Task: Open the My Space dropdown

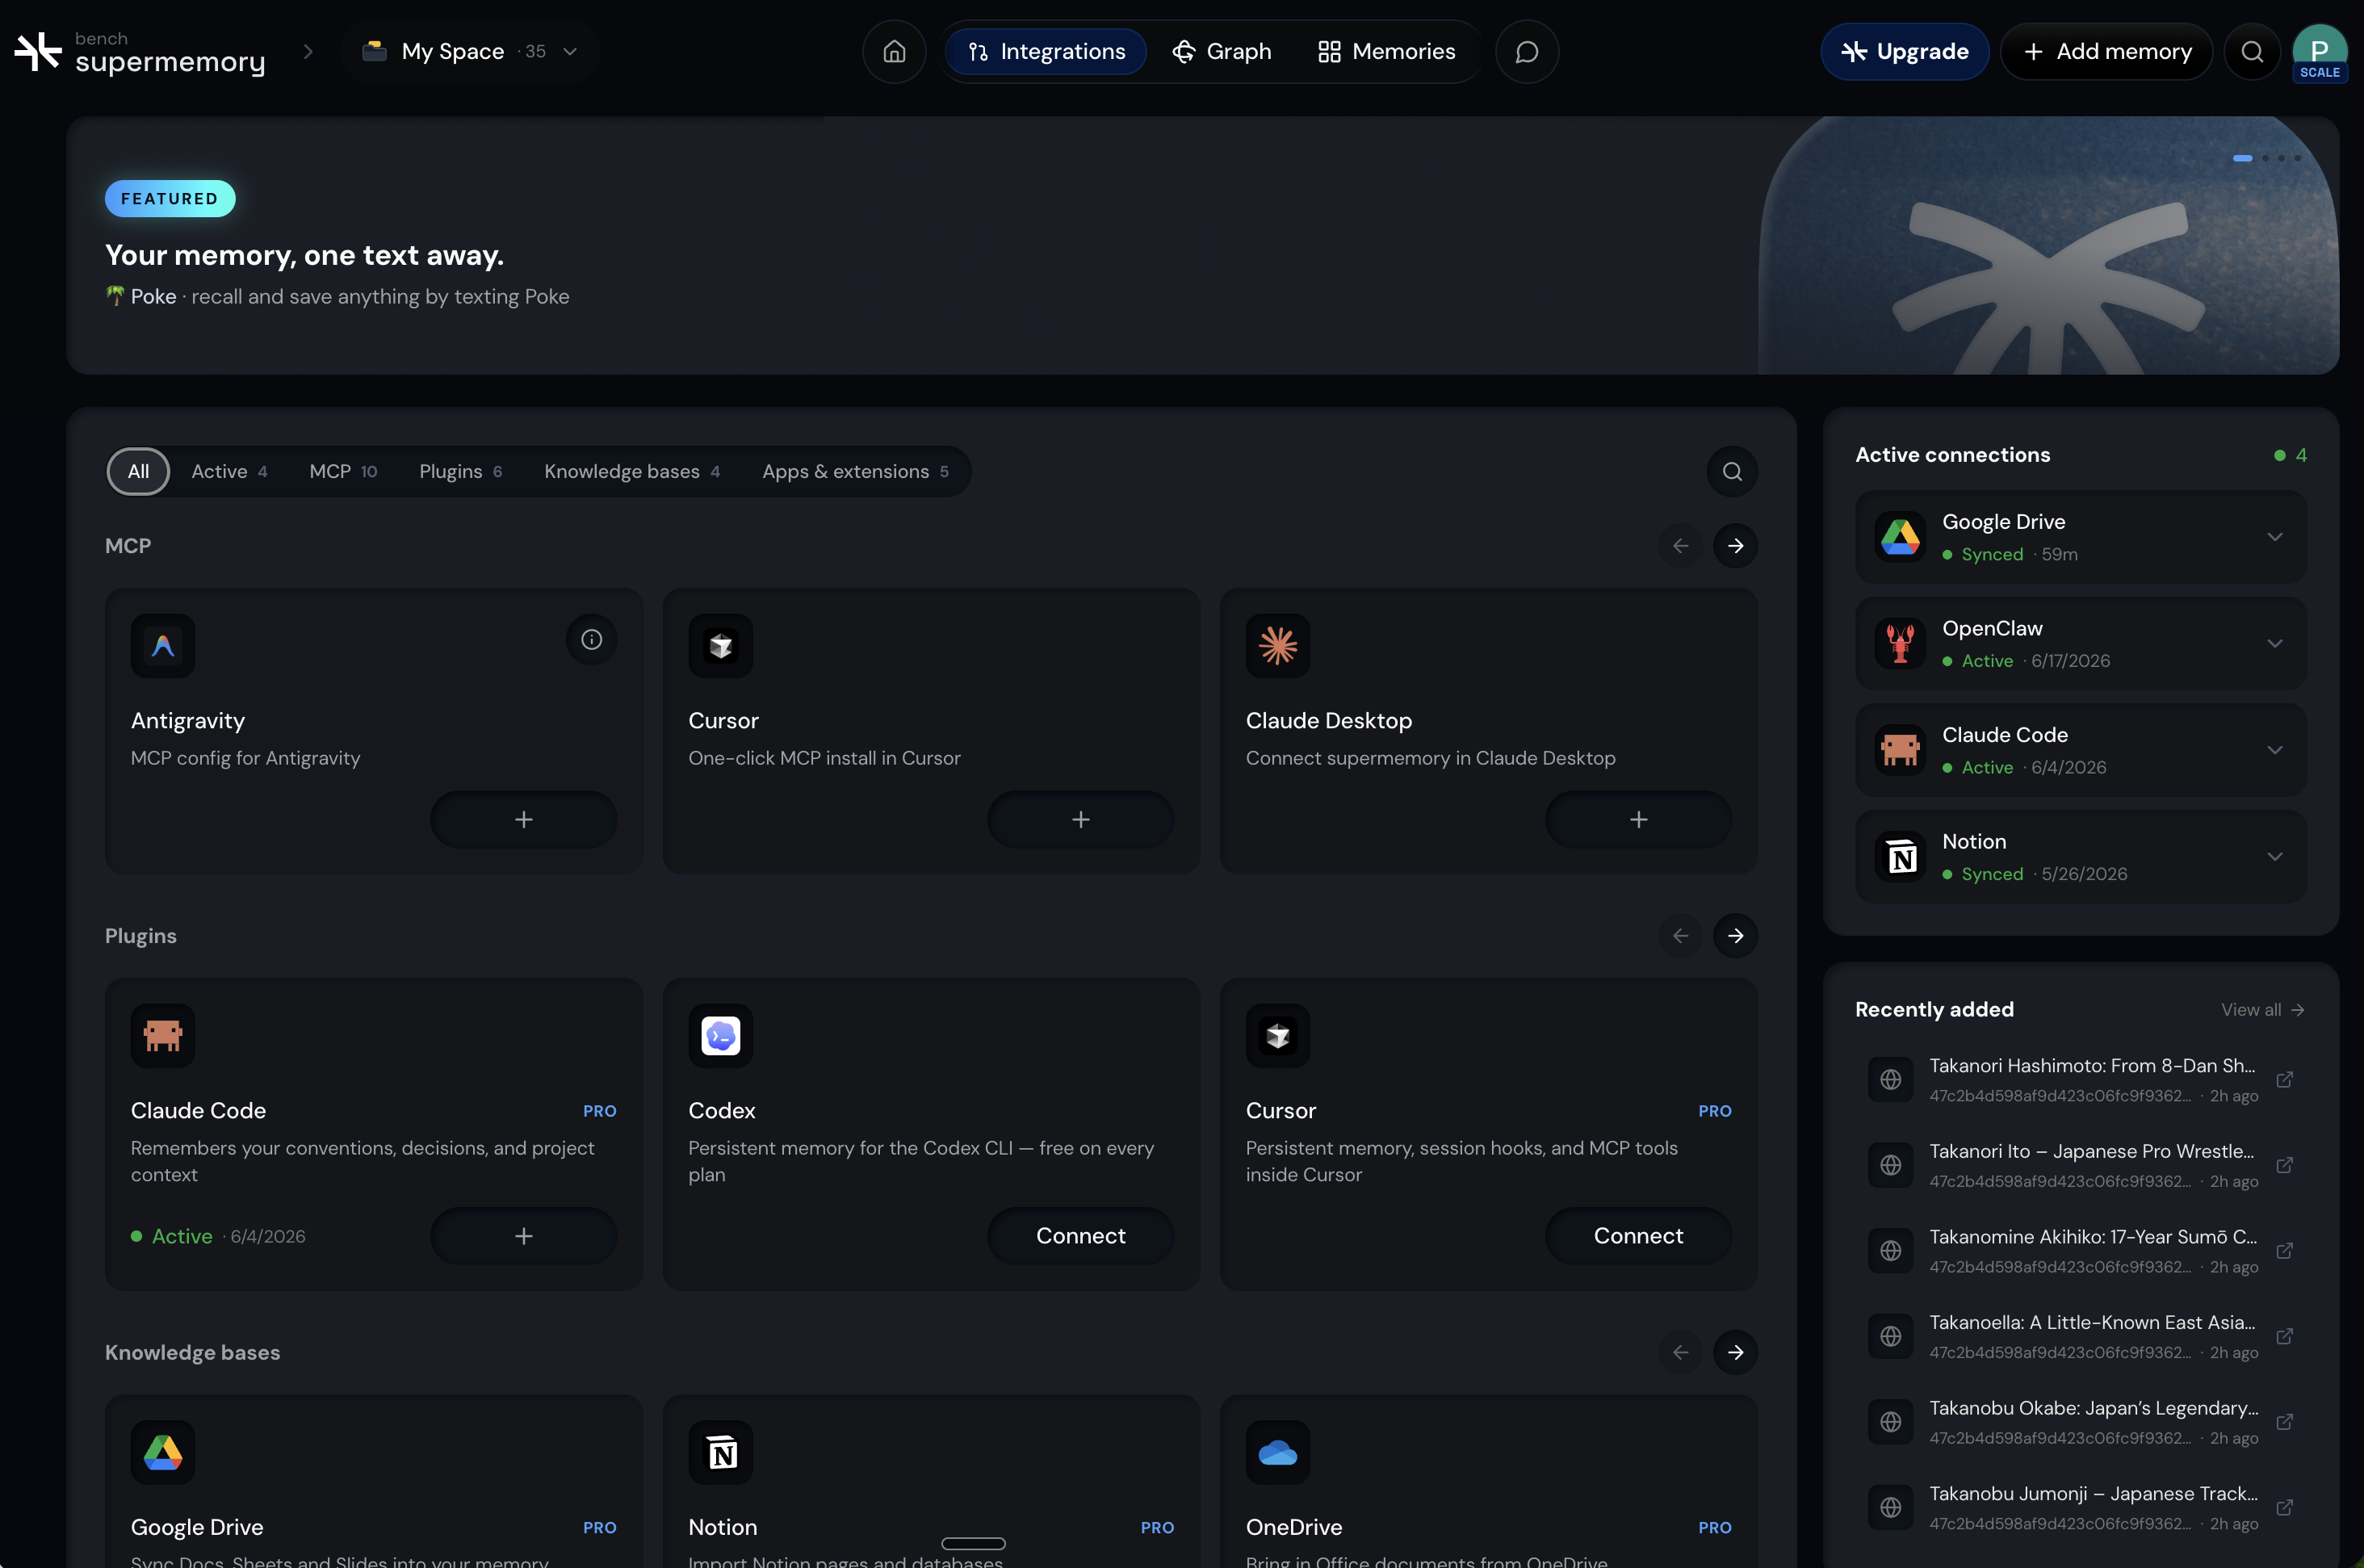Action: pyautogui.click(x=470, y=51)
